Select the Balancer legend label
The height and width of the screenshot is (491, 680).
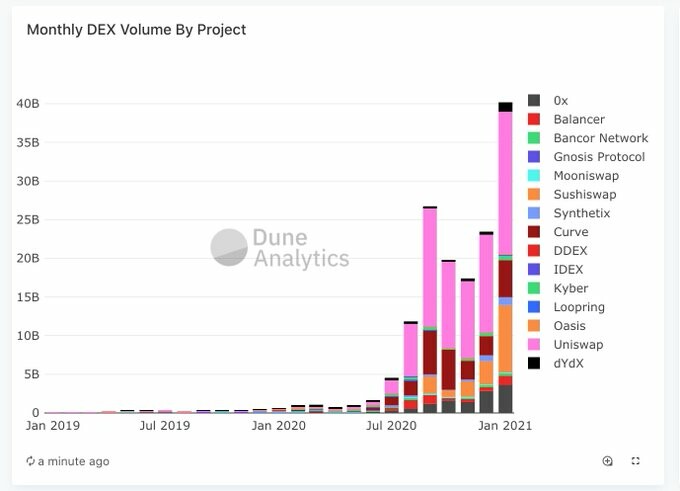point(579,119)
